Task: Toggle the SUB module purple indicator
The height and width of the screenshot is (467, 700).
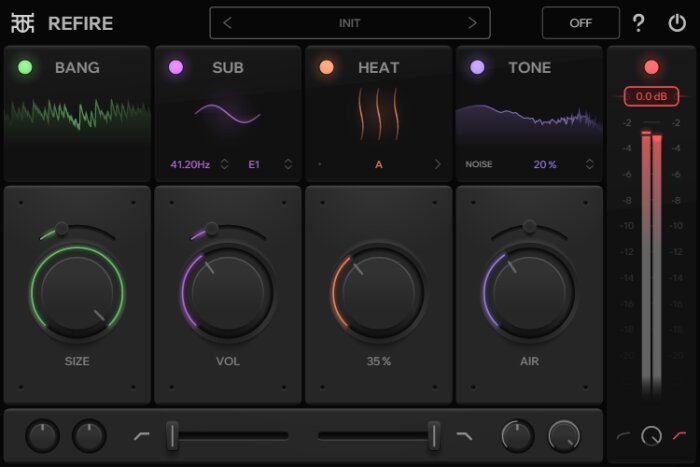Action: click(x=176, y=67)
